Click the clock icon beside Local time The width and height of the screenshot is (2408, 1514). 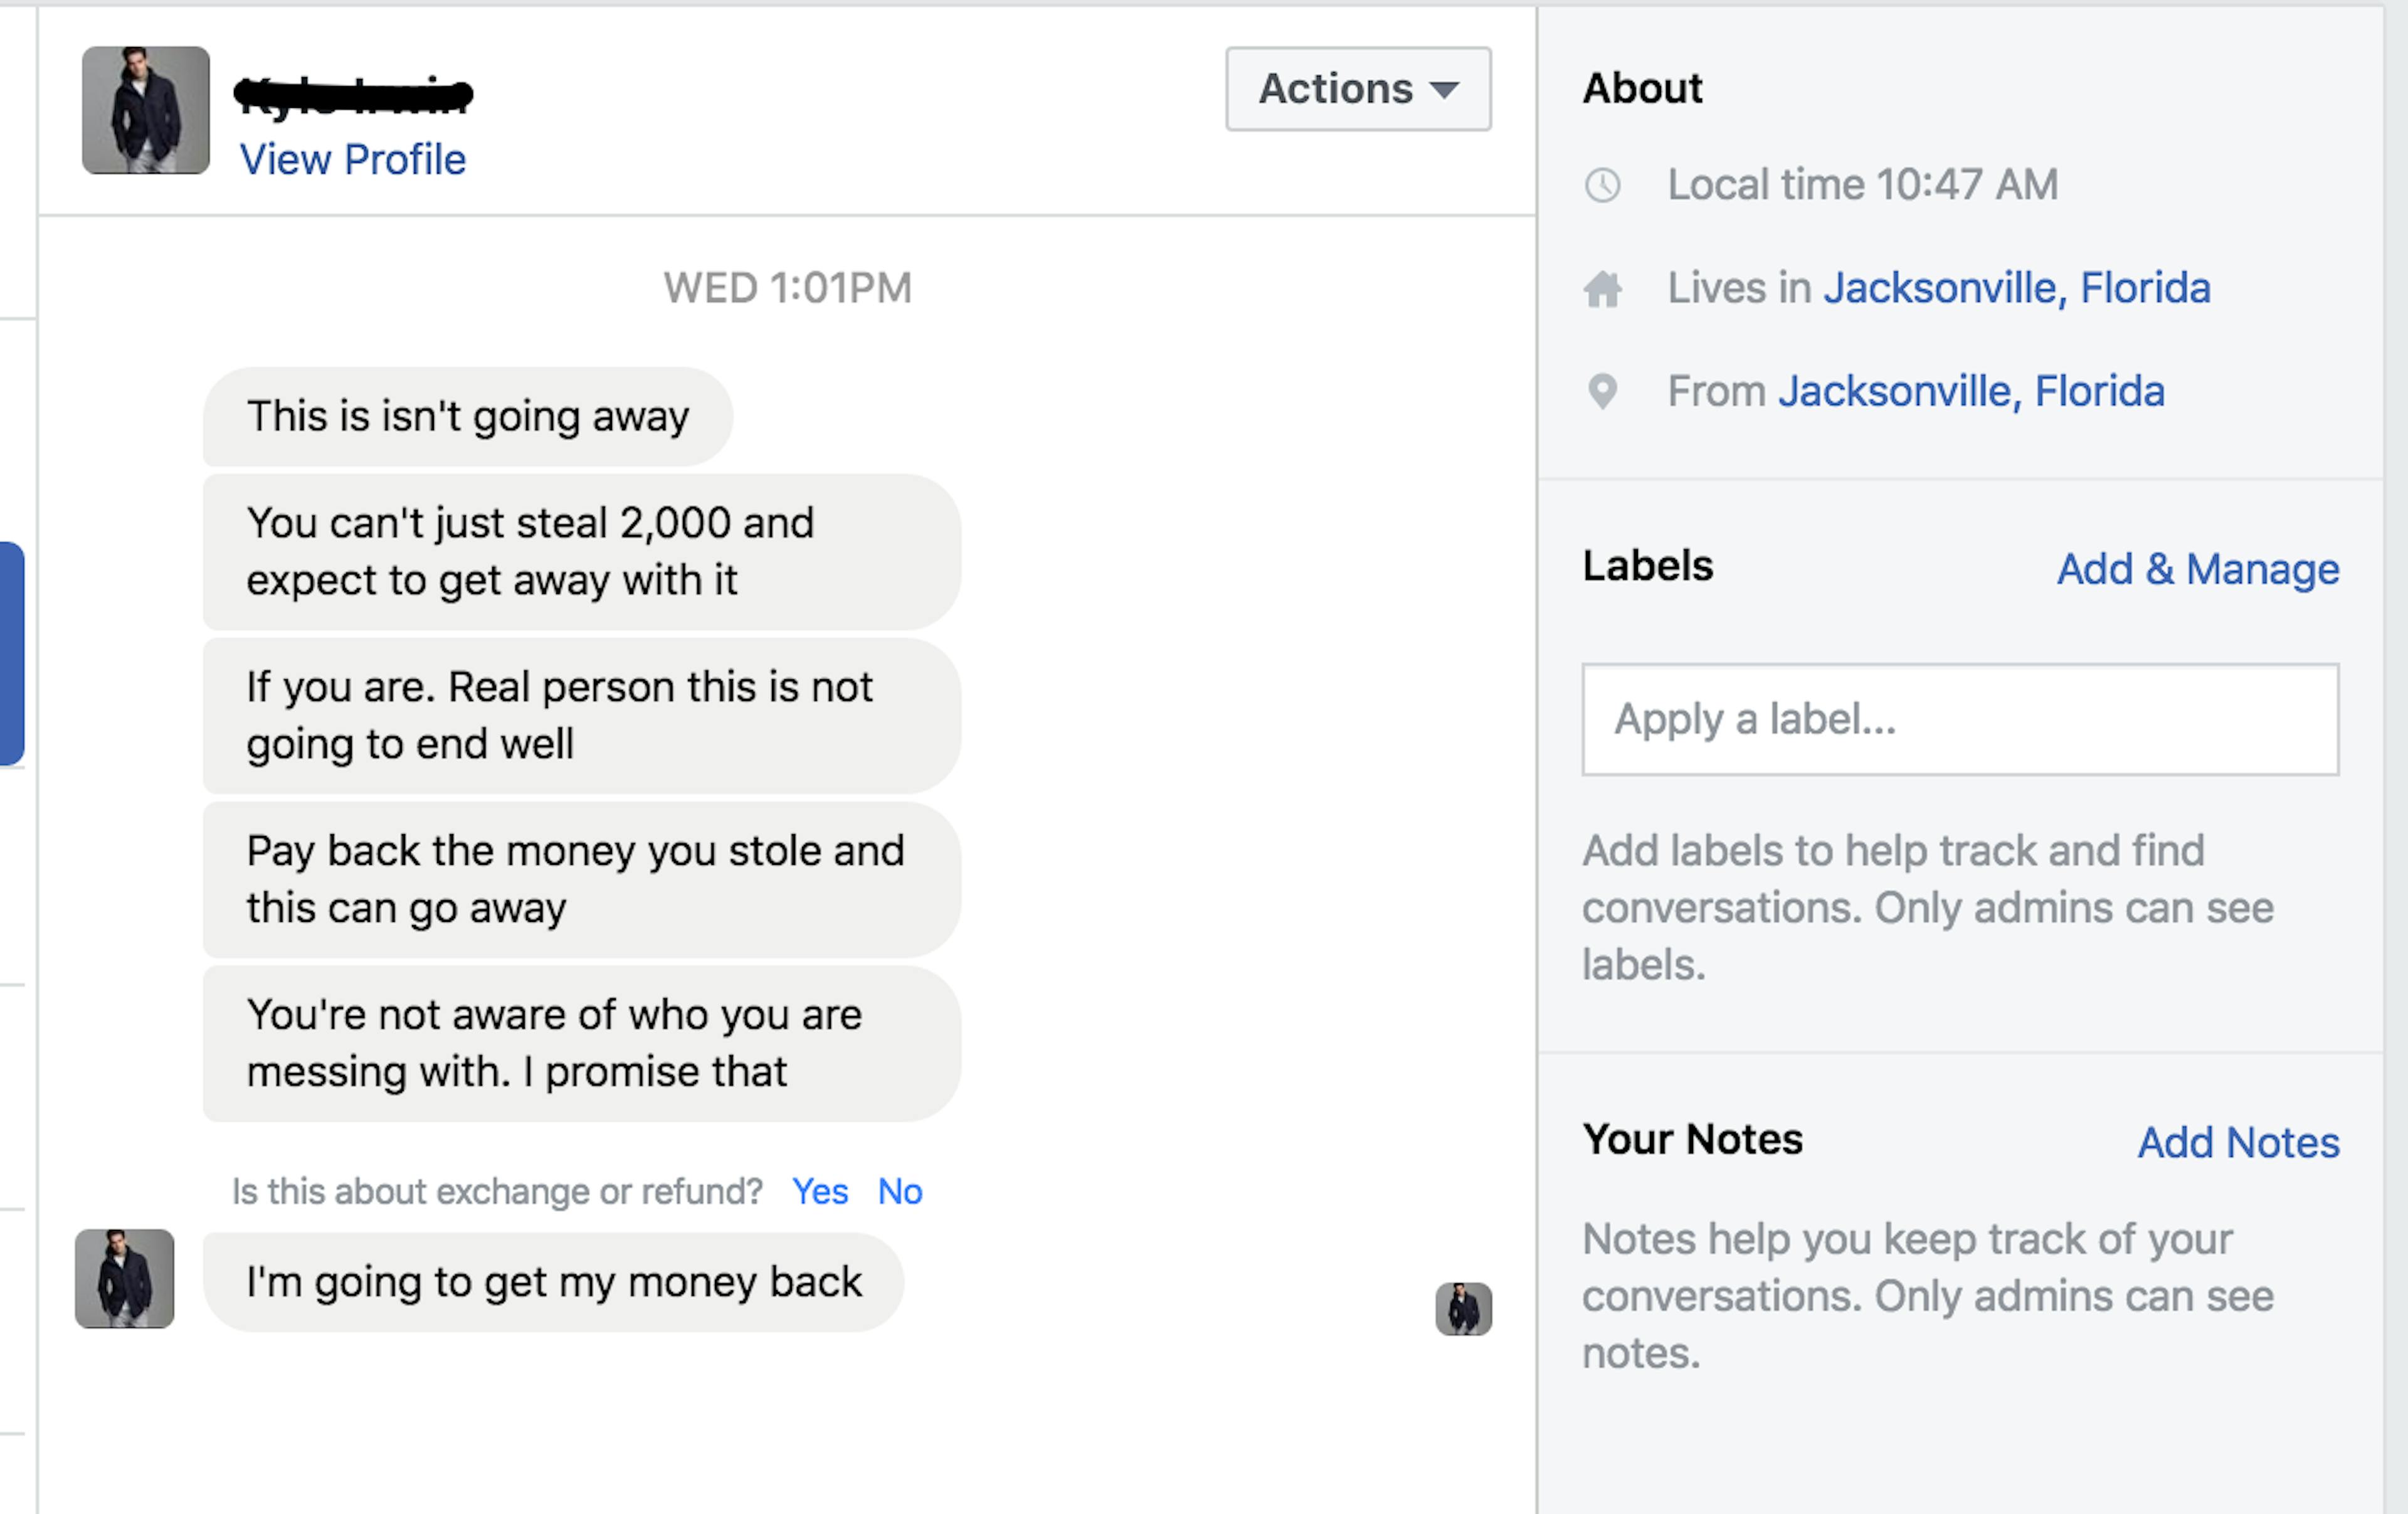[1602, 185]
